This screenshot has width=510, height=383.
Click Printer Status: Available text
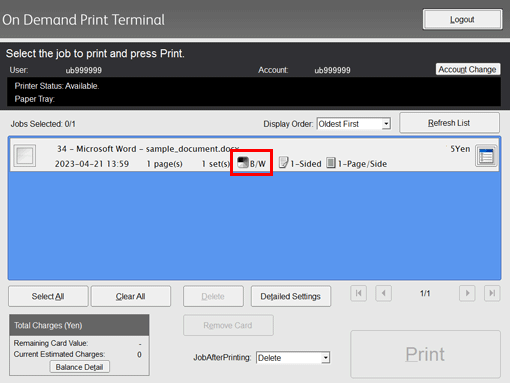57,86
